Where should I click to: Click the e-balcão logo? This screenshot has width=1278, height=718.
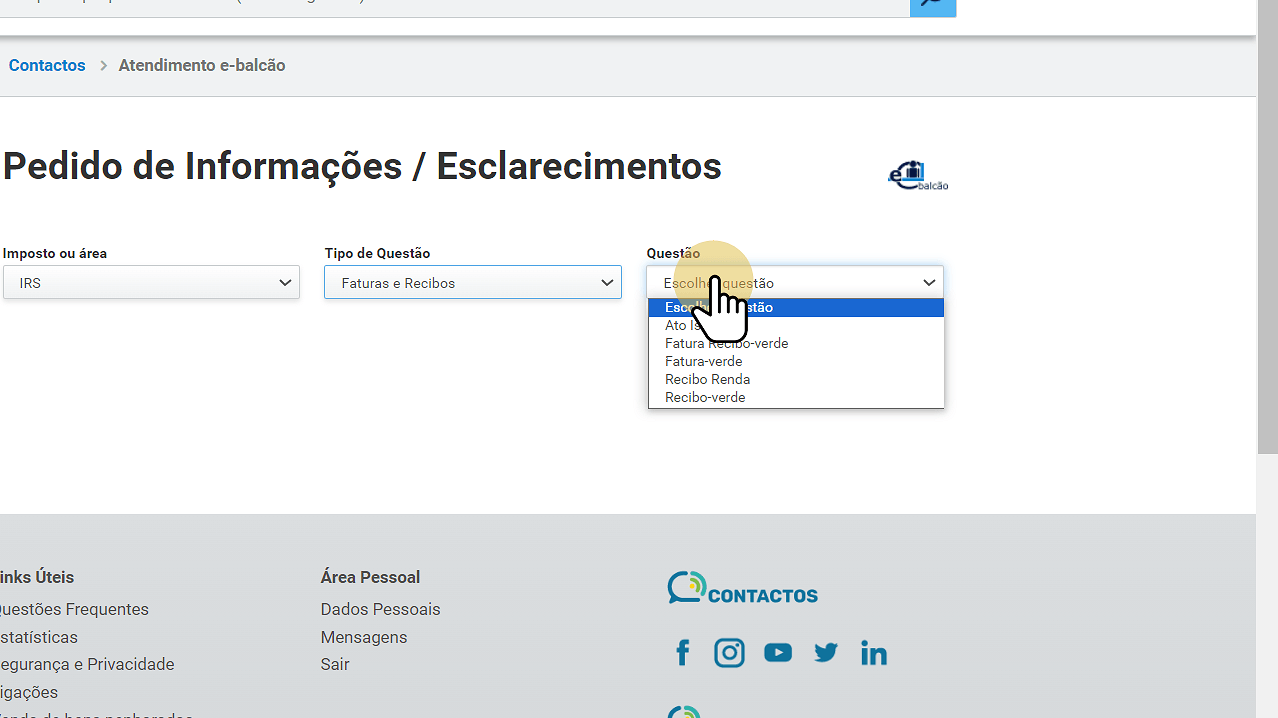click(x=917, y=176)
